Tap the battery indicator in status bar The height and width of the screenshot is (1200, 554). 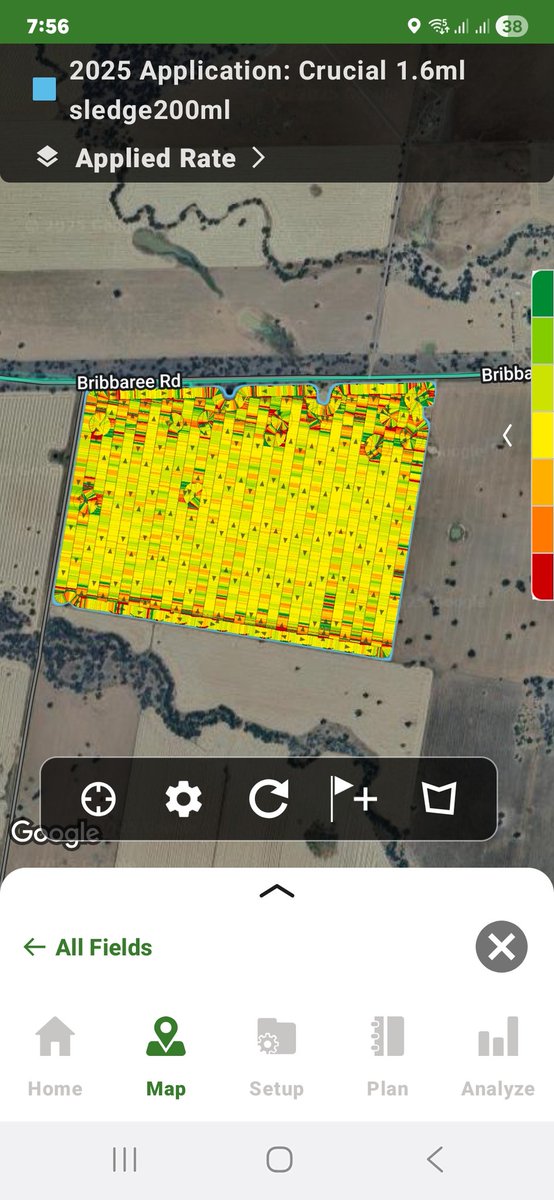pyautogui.click(x=512, y=27)
